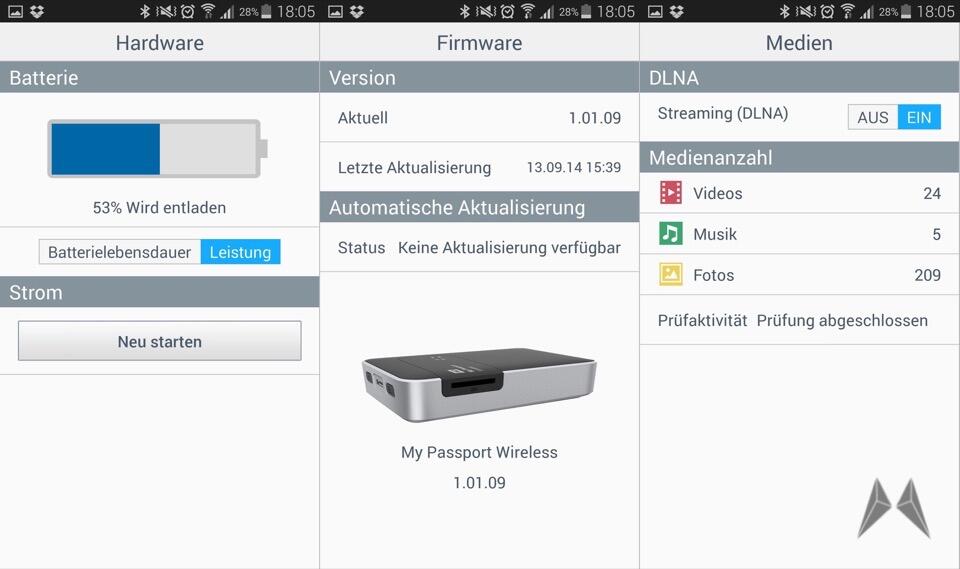Tap signal strength icon above Firmware screen

547,11
